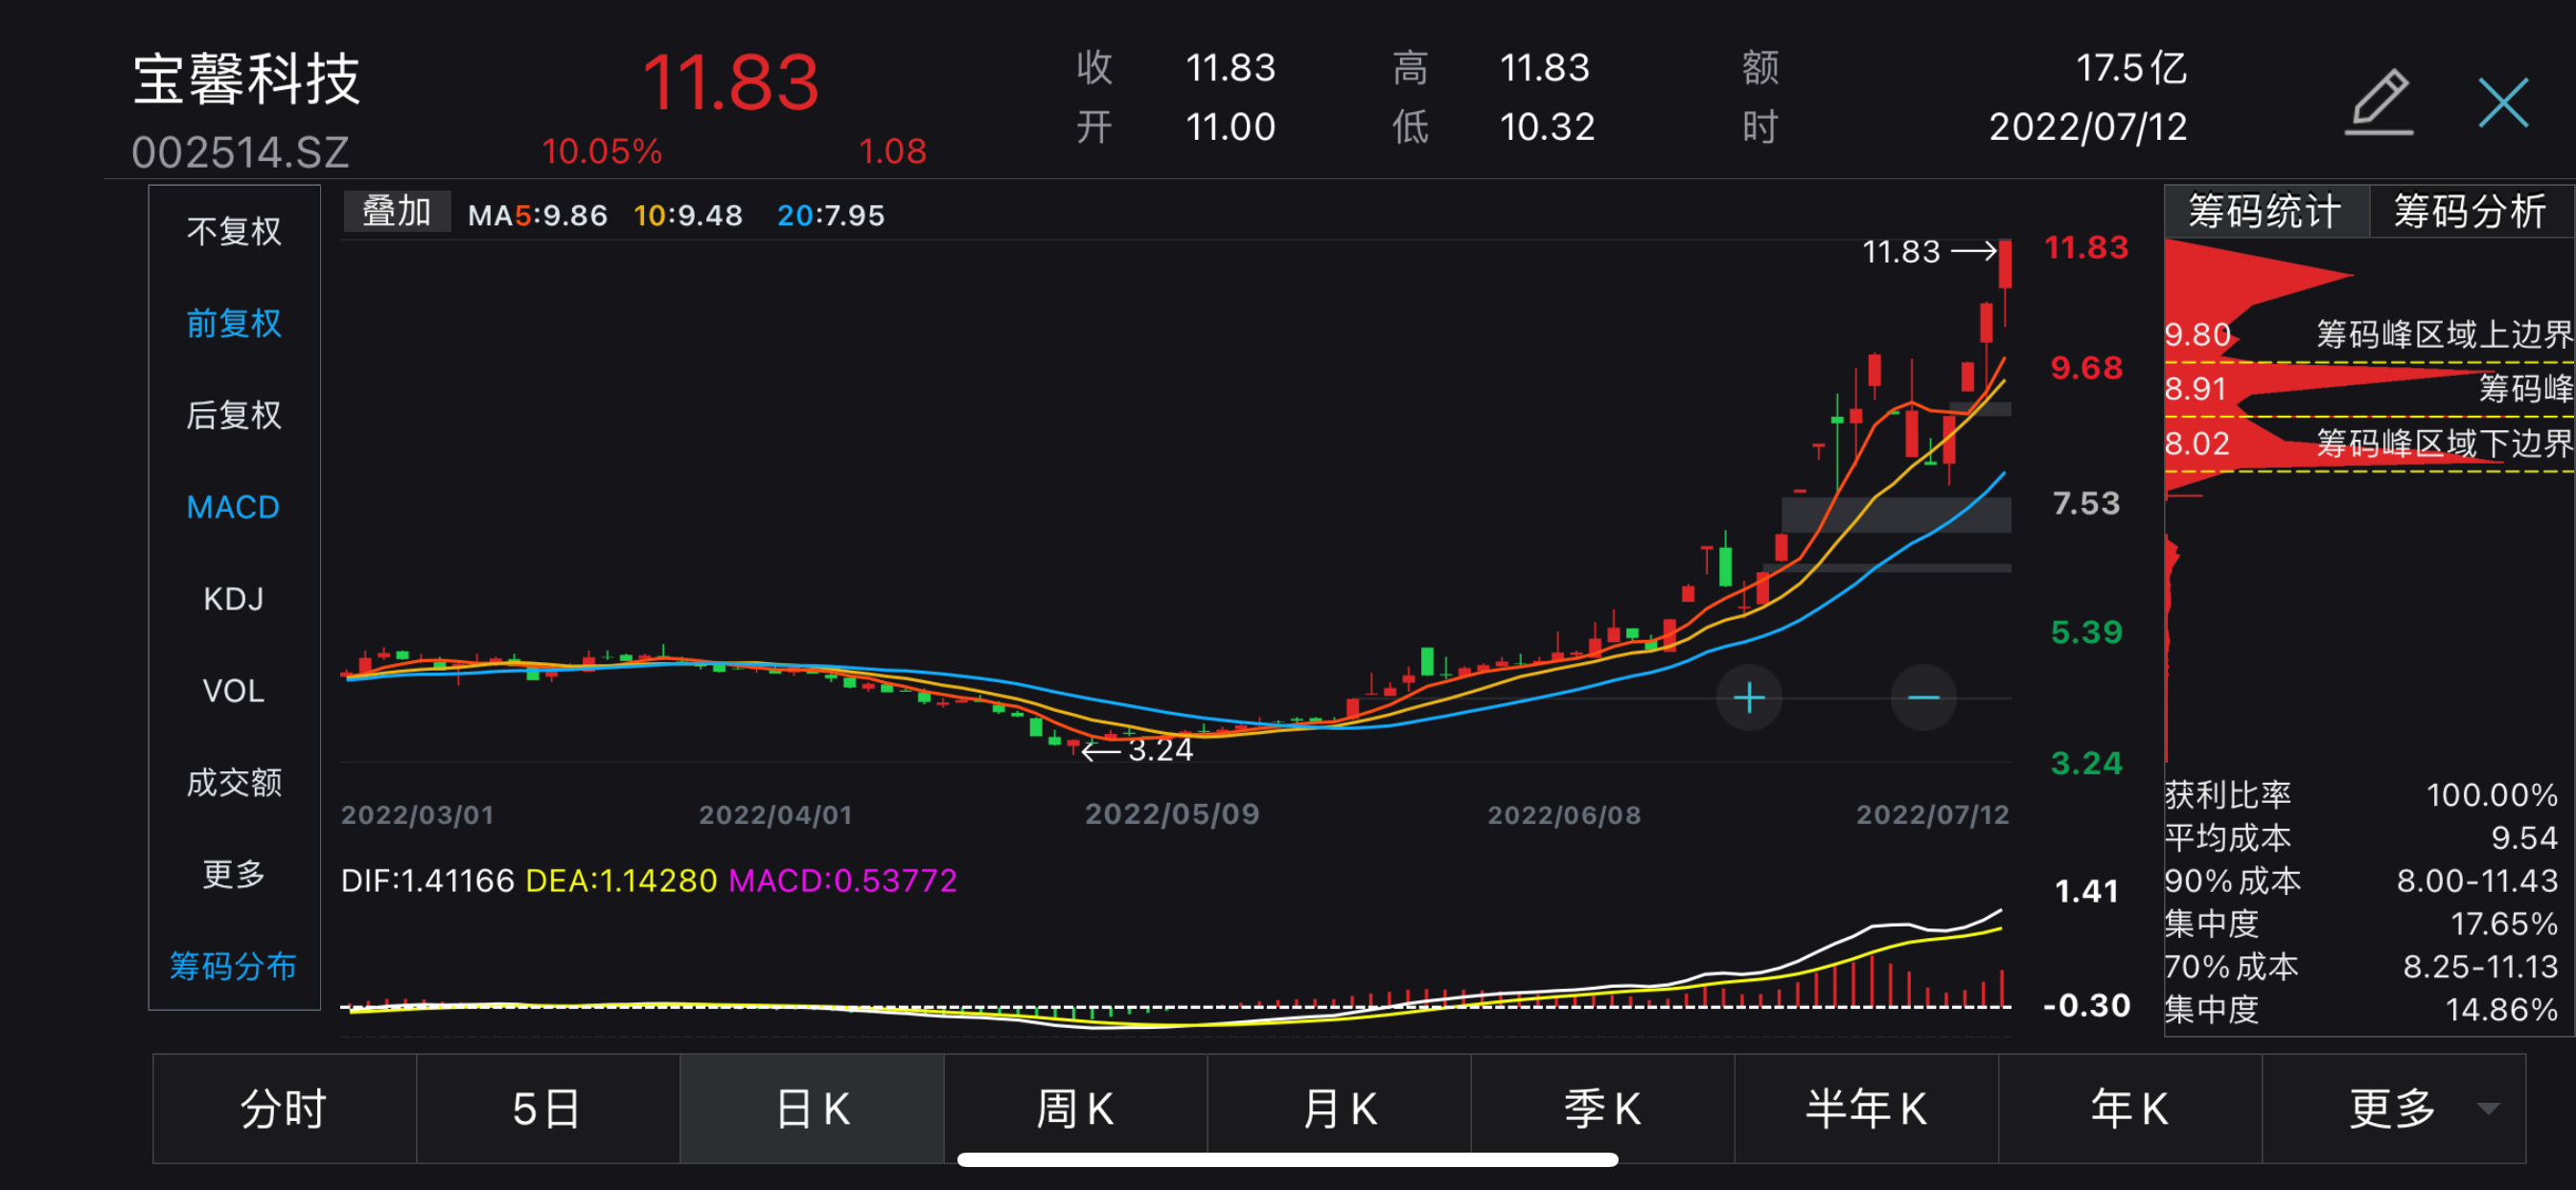Select 不复权 adjustment option
Image resolution: width=2576 pixels, height=1190 pixels.
pyautogui.click(x=234, y=231)
